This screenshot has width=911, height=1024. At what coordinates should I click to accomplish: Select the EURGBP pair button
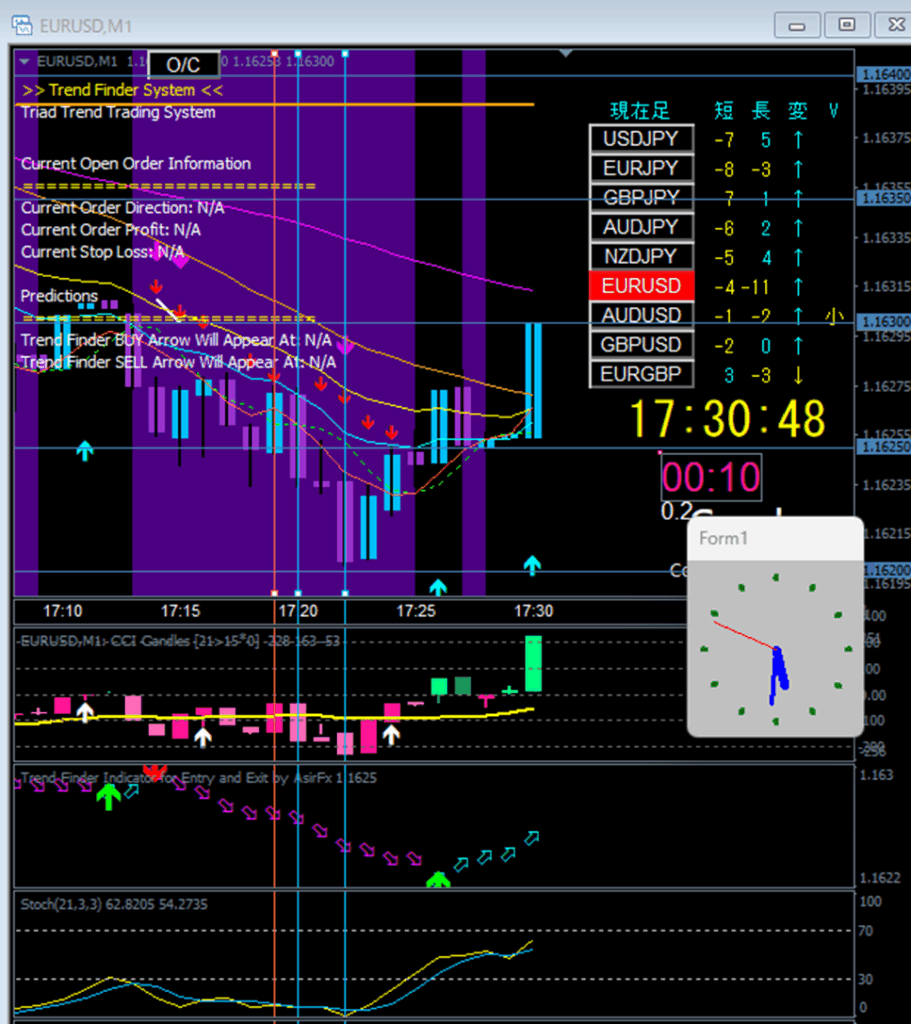point(641,375)
